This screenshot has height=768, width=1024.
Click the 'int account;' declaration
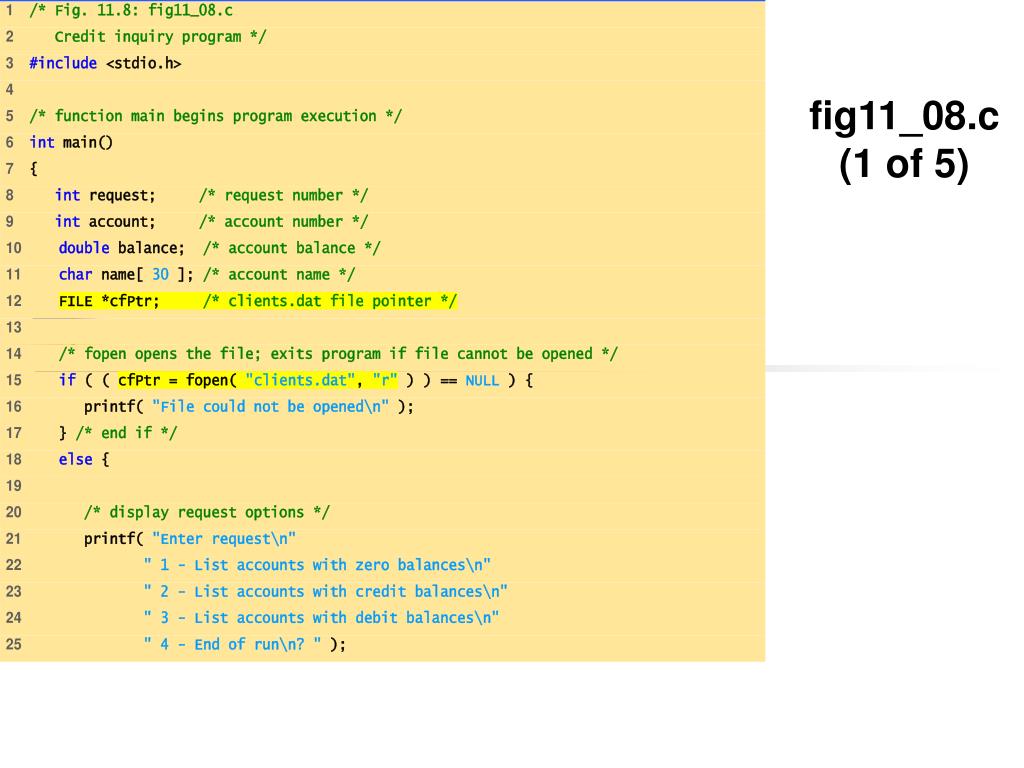[105, 221]
